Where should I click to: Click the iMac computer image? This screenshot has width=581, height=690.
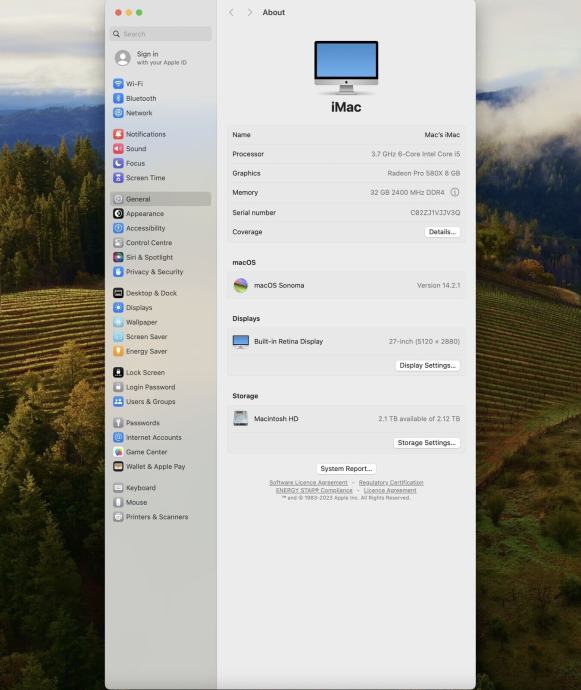tap(346, 67)
